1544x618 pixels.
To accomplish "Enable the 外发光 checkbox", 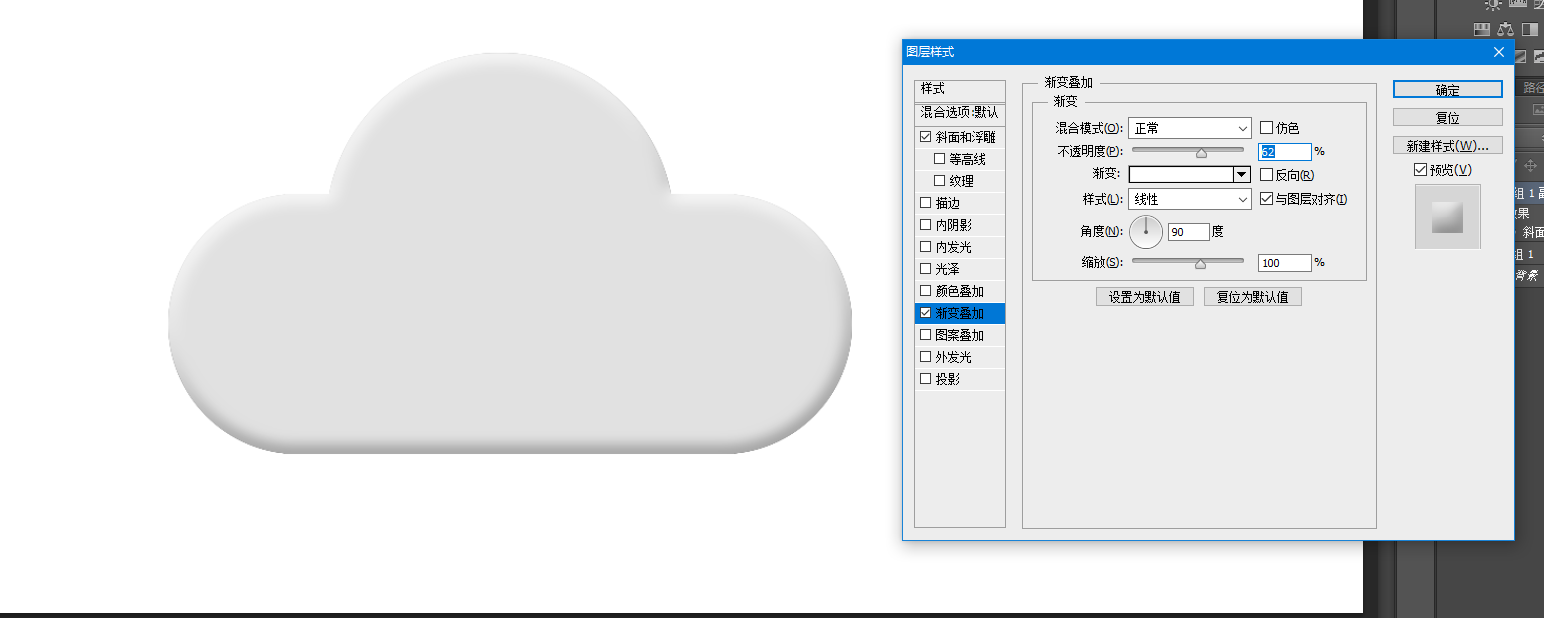I will [x=925, y=357].
